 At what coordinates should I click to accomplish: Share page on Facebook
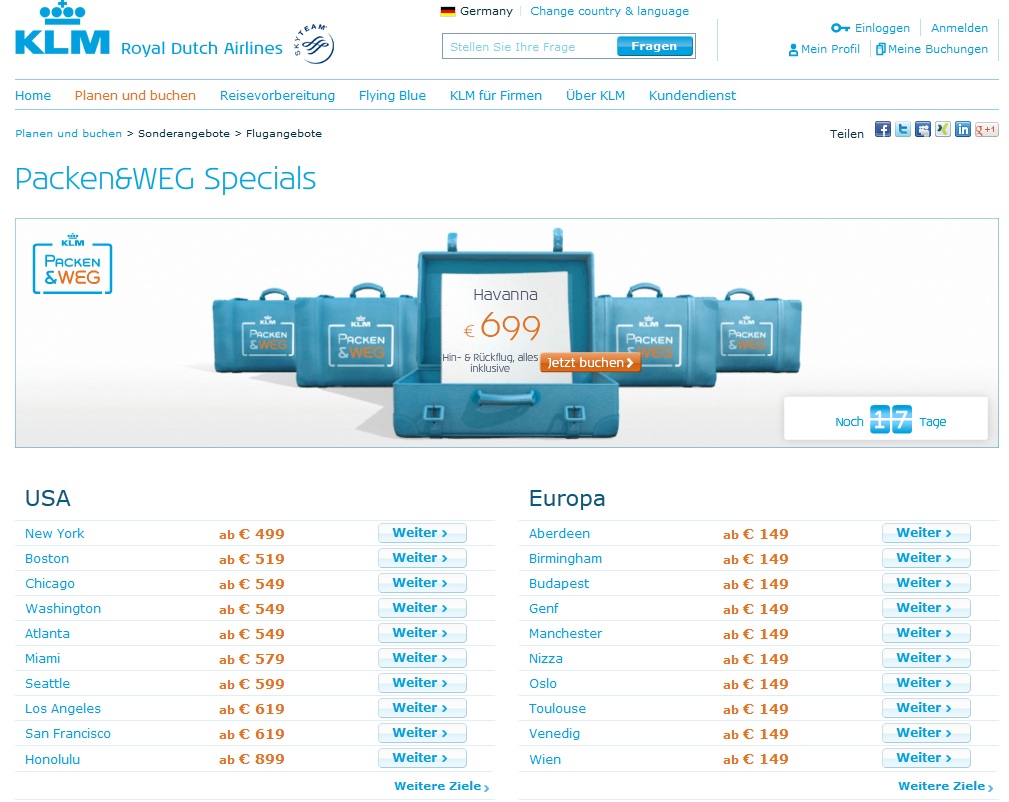pos(883,129)
